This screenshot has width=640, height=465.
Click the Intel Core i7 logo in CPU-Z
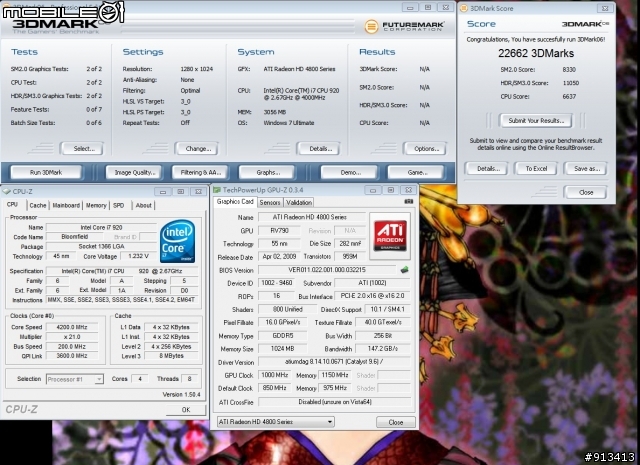(177, 241)
